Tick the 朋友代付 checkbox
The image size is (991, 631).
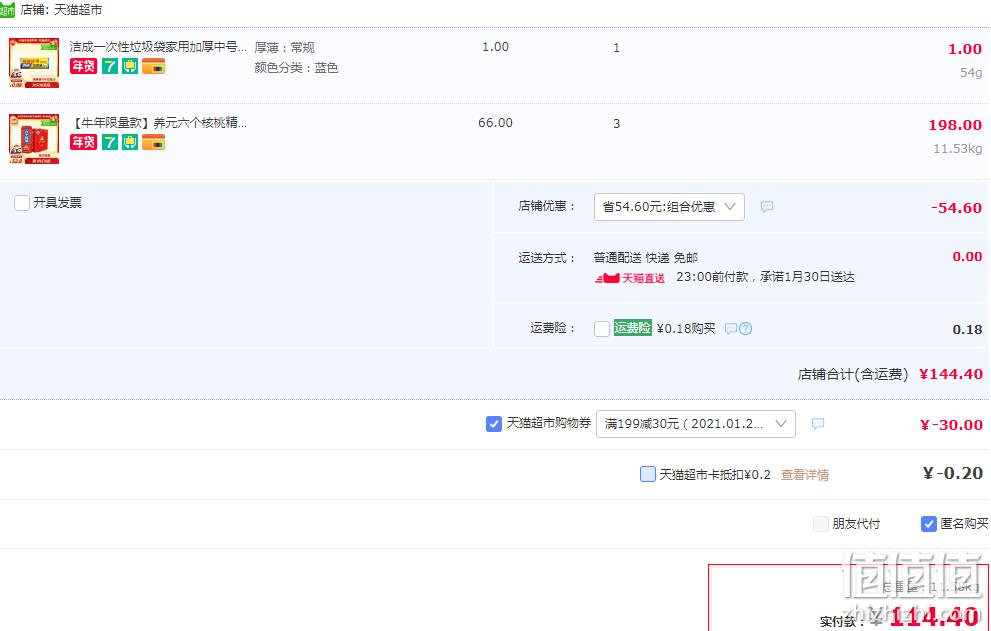(x=820, y=524)
